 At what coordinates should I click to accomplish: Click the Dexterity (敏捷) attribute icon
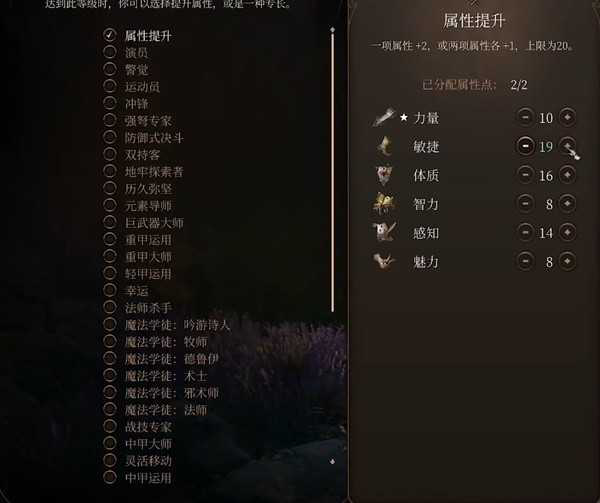[x=384, y=146]
